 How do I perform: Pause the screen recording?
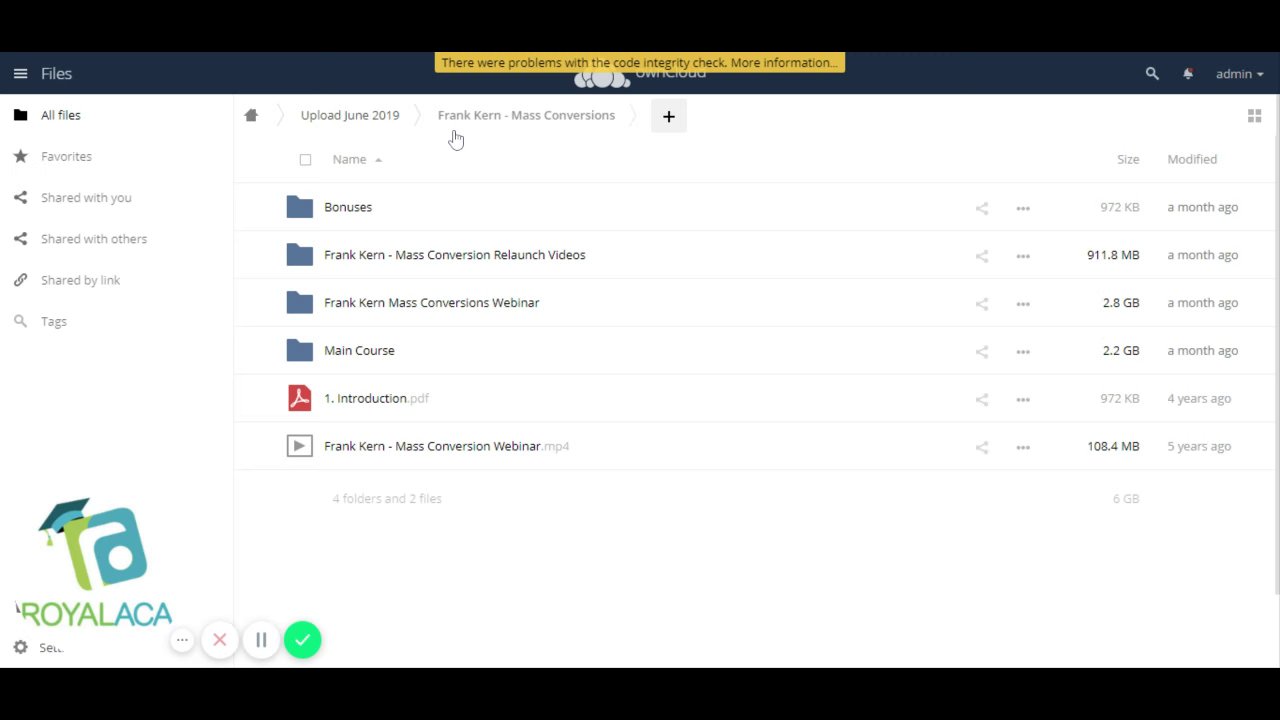click(x=261, y=640)
